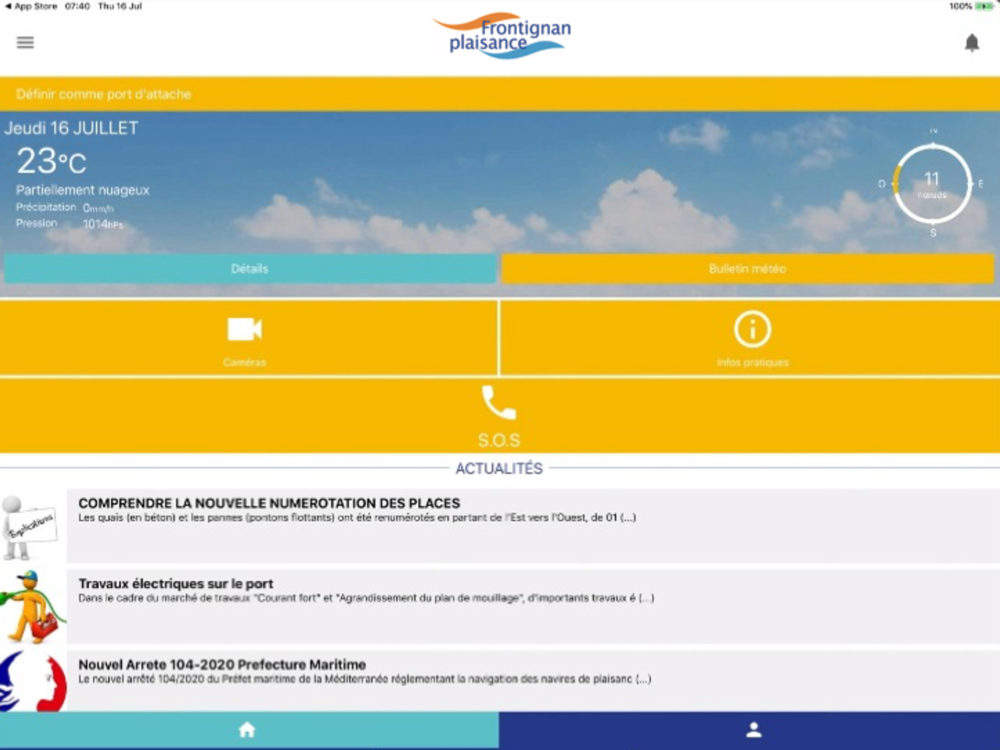Tap the Frontignan plaisance logo
The image size is (1000, 750).
coord(502,36)
